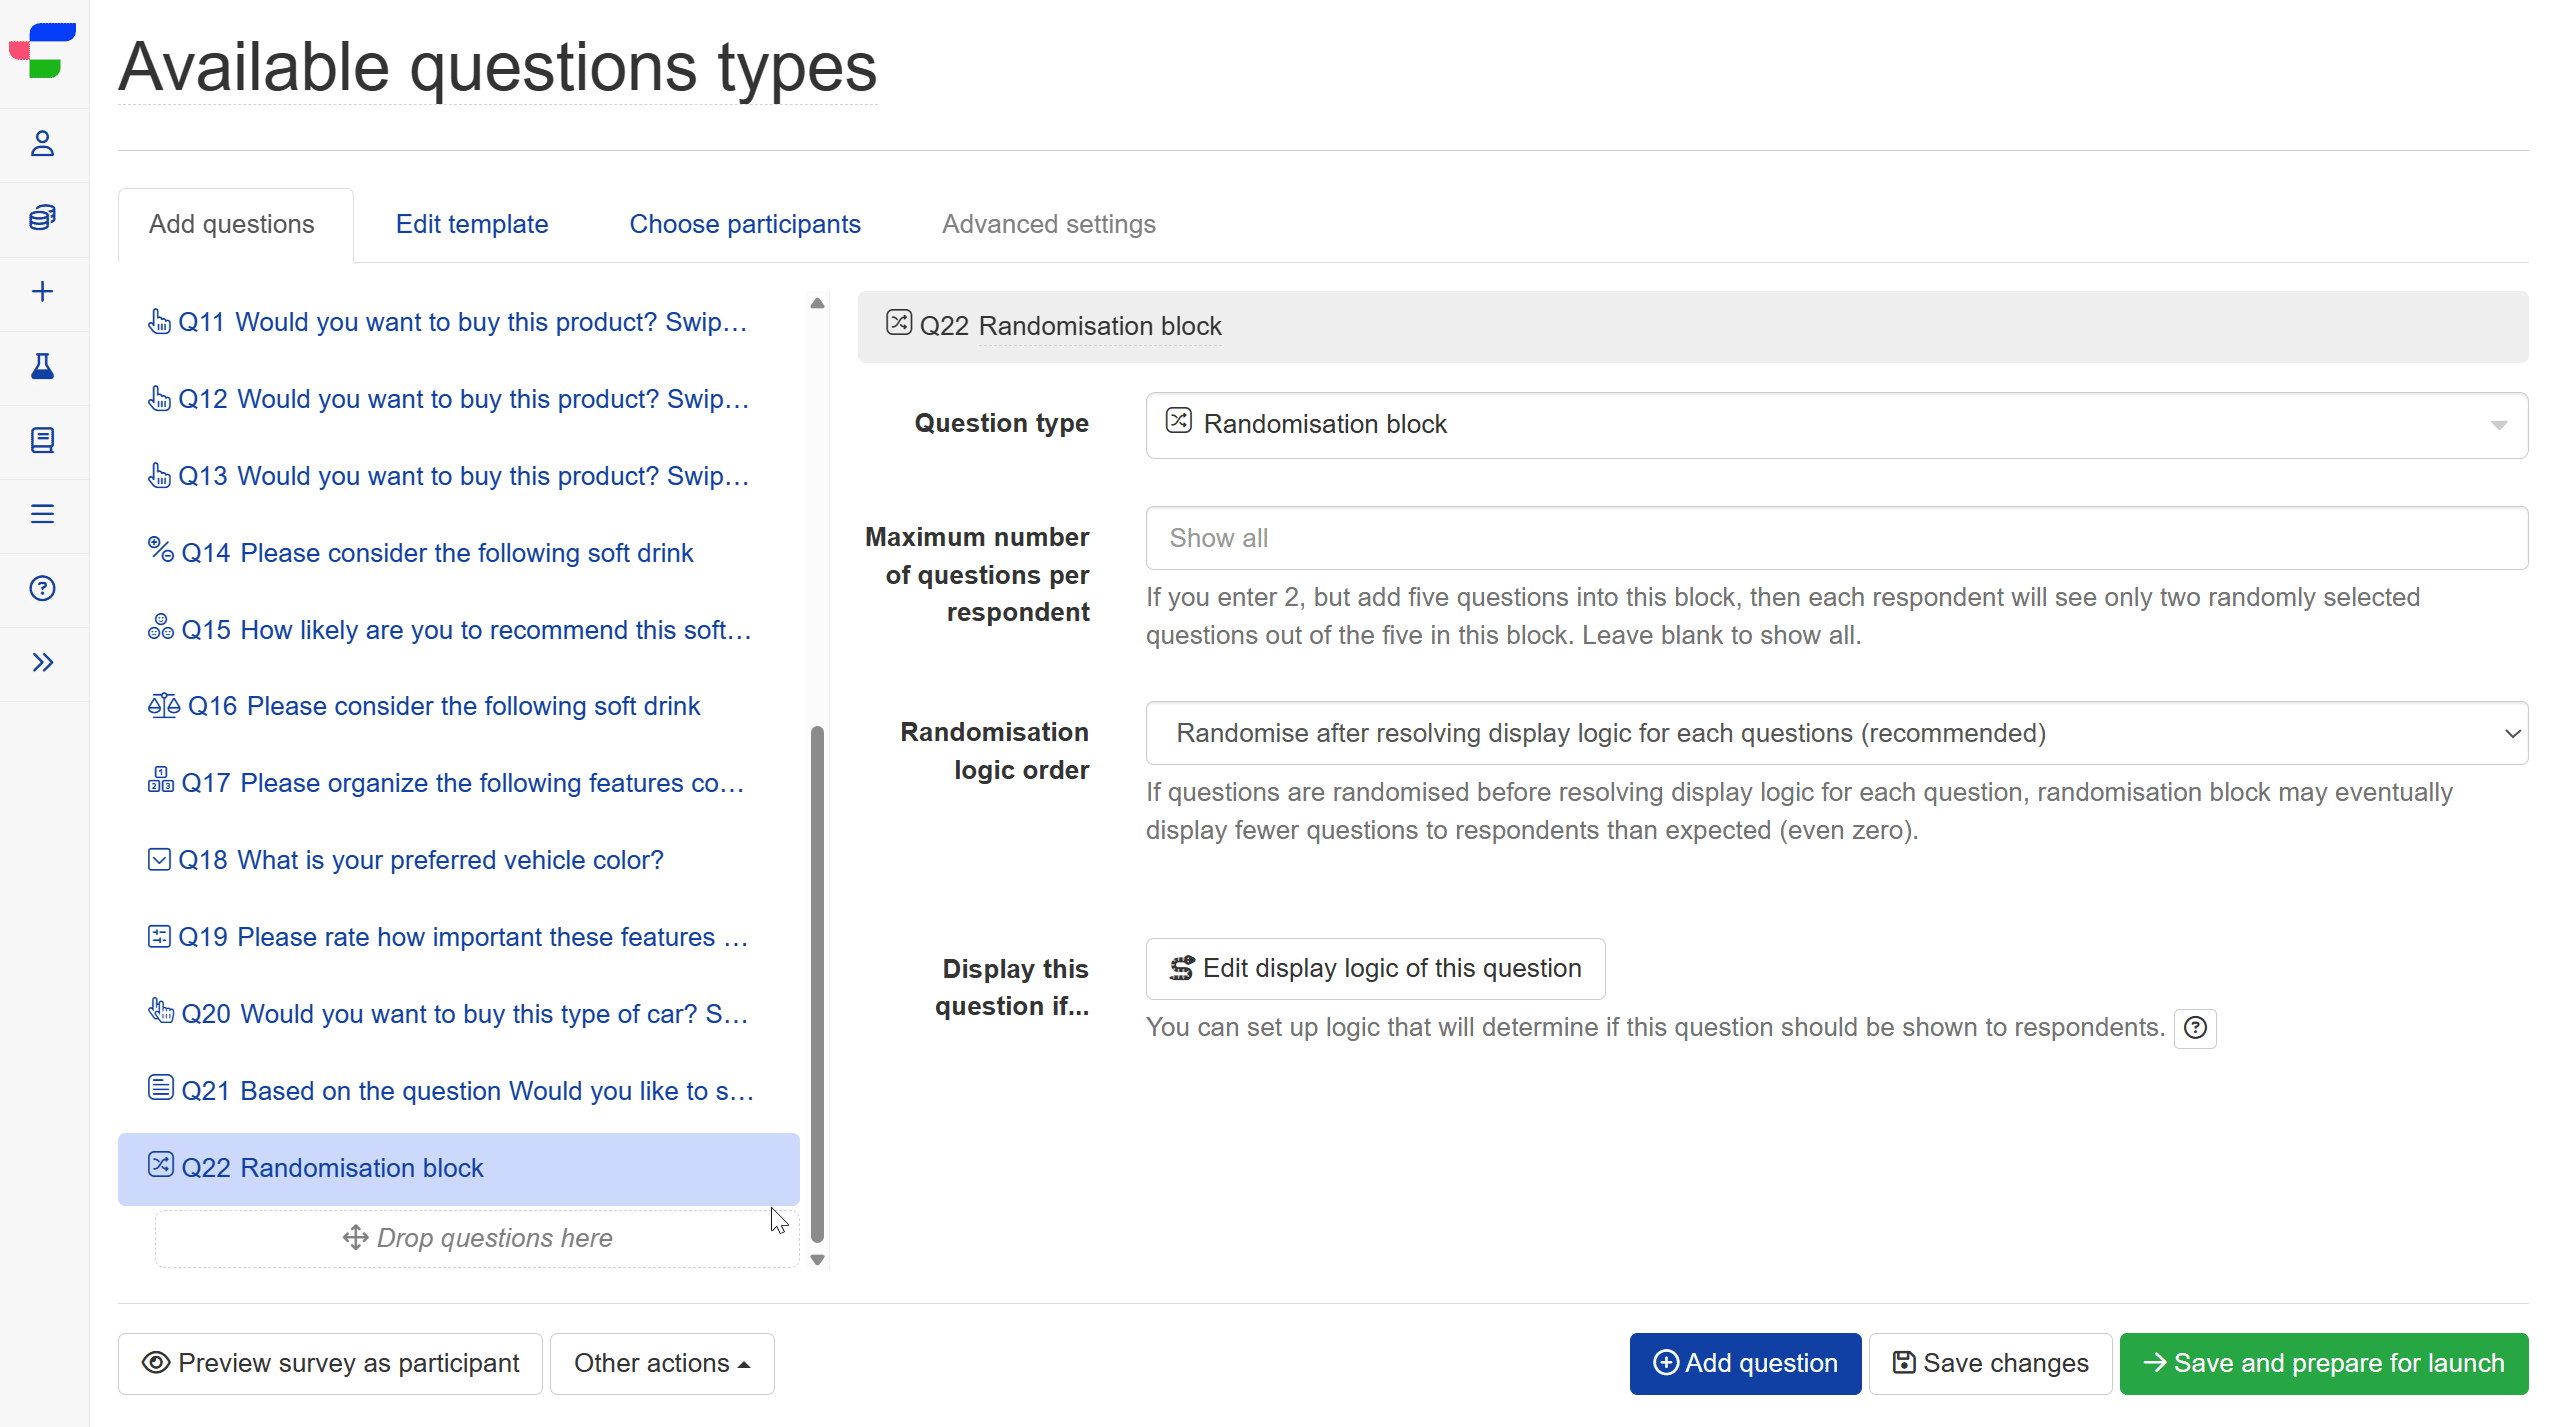Click the scroll-up arrow of question list
Viewport: 2554px width, 1427px height.
pyautogui.click(x=817, y=303)
